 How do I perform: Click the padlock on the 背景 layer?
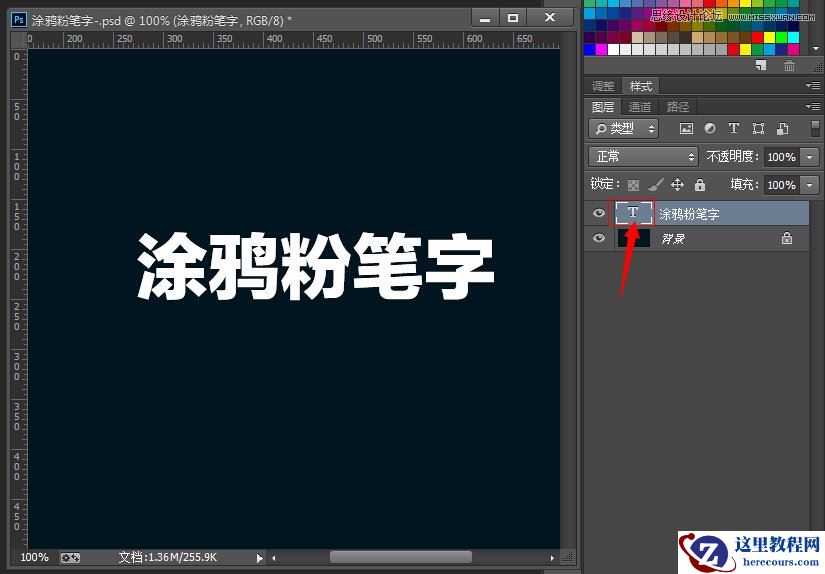[x=787, y=238]
